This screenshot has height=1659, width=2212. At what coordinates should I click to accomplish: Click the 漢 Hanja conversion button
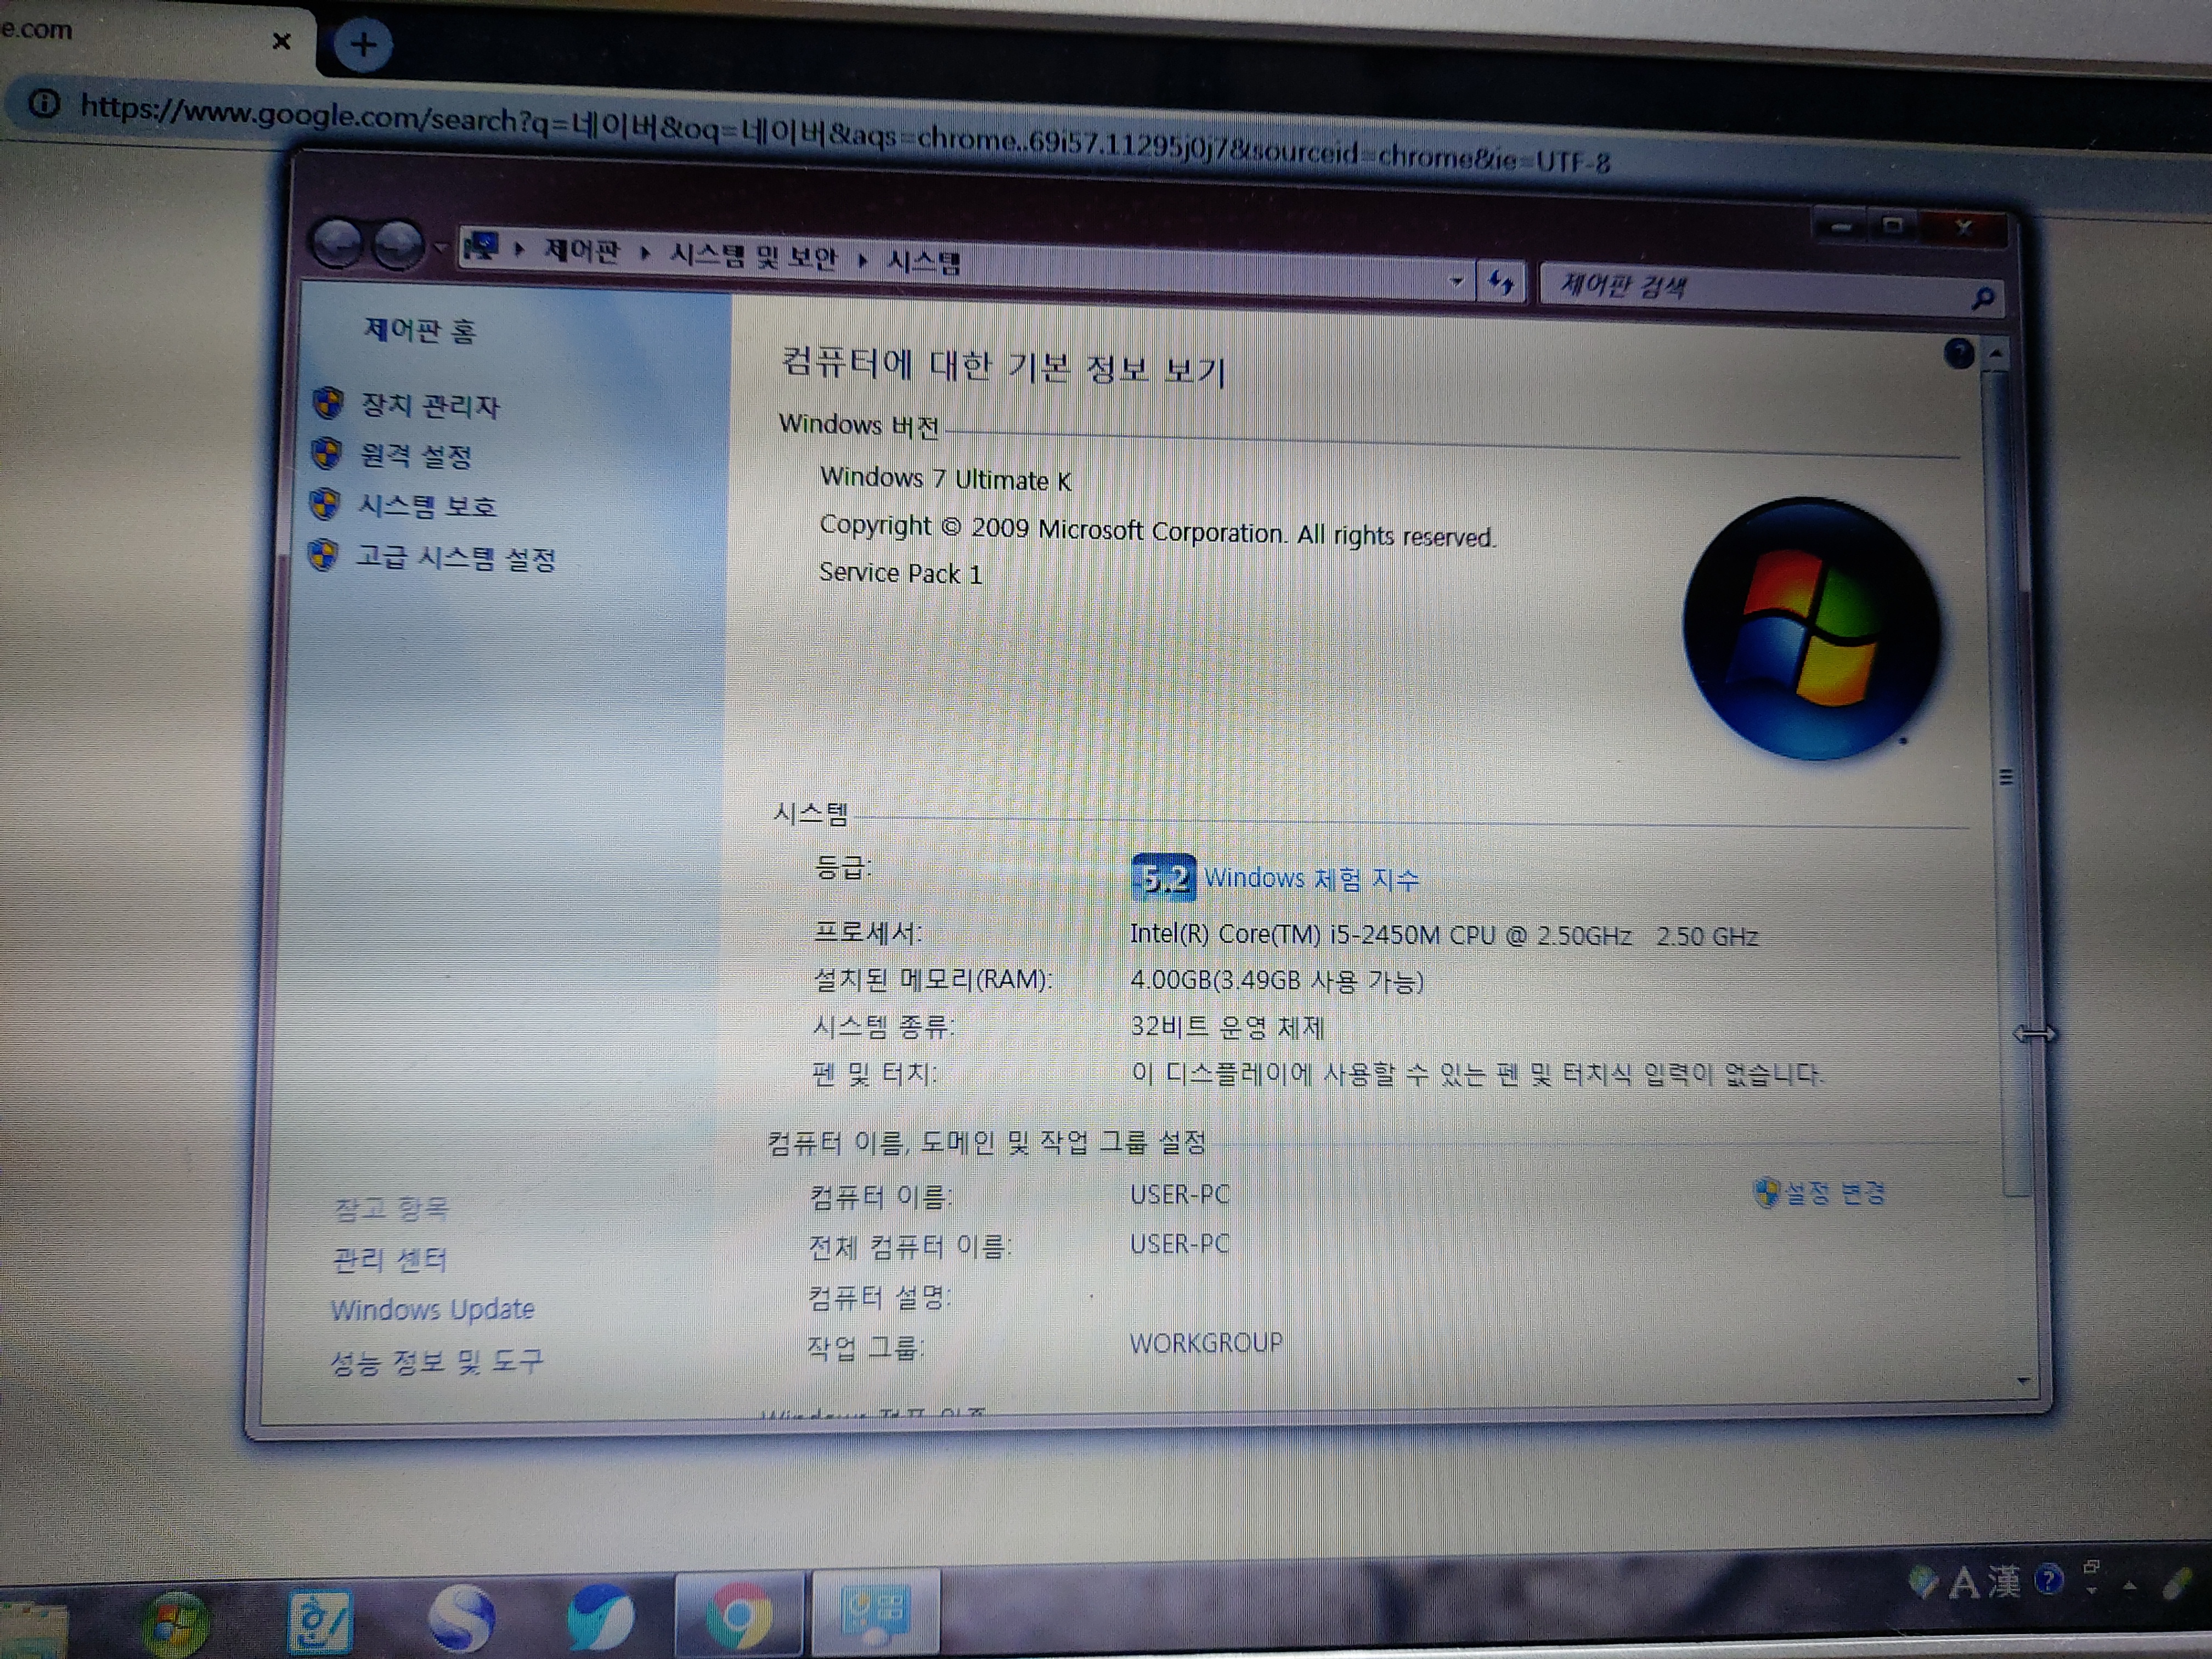coord(2004,1581)
